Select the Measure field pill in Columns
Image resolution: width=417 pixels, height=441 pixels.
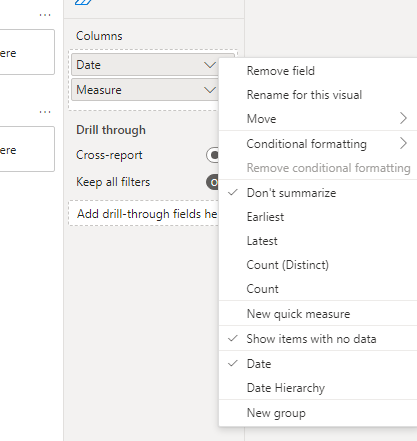pos(145,90)
